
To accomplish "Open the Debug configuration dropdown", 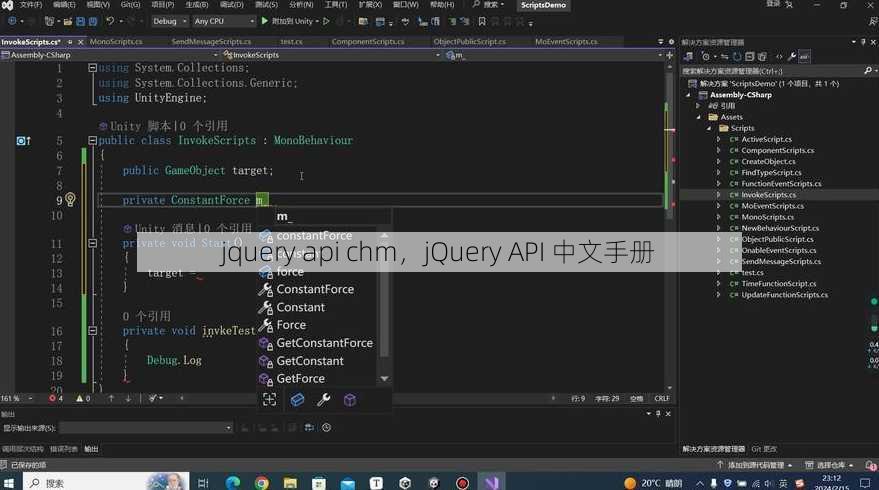I will pos(169,21).
